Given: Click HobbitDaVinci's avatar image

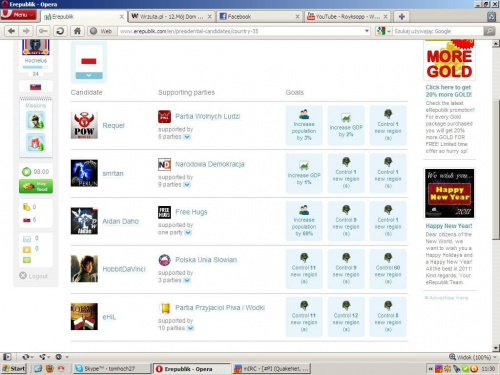Looking at the screenshot, I should [x=84, y=269].
